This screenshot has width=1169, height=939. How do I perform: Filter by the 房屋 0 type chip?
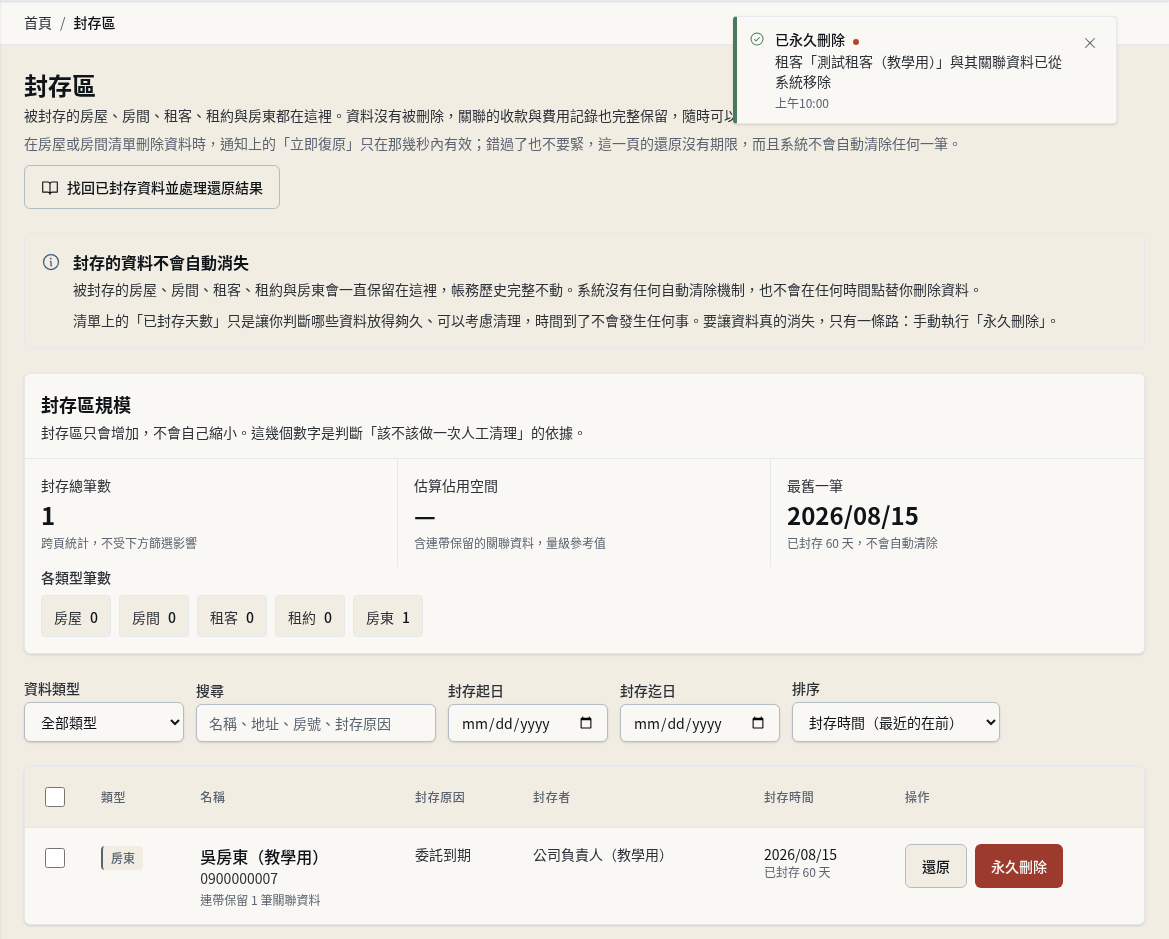(x=76, y=616)
